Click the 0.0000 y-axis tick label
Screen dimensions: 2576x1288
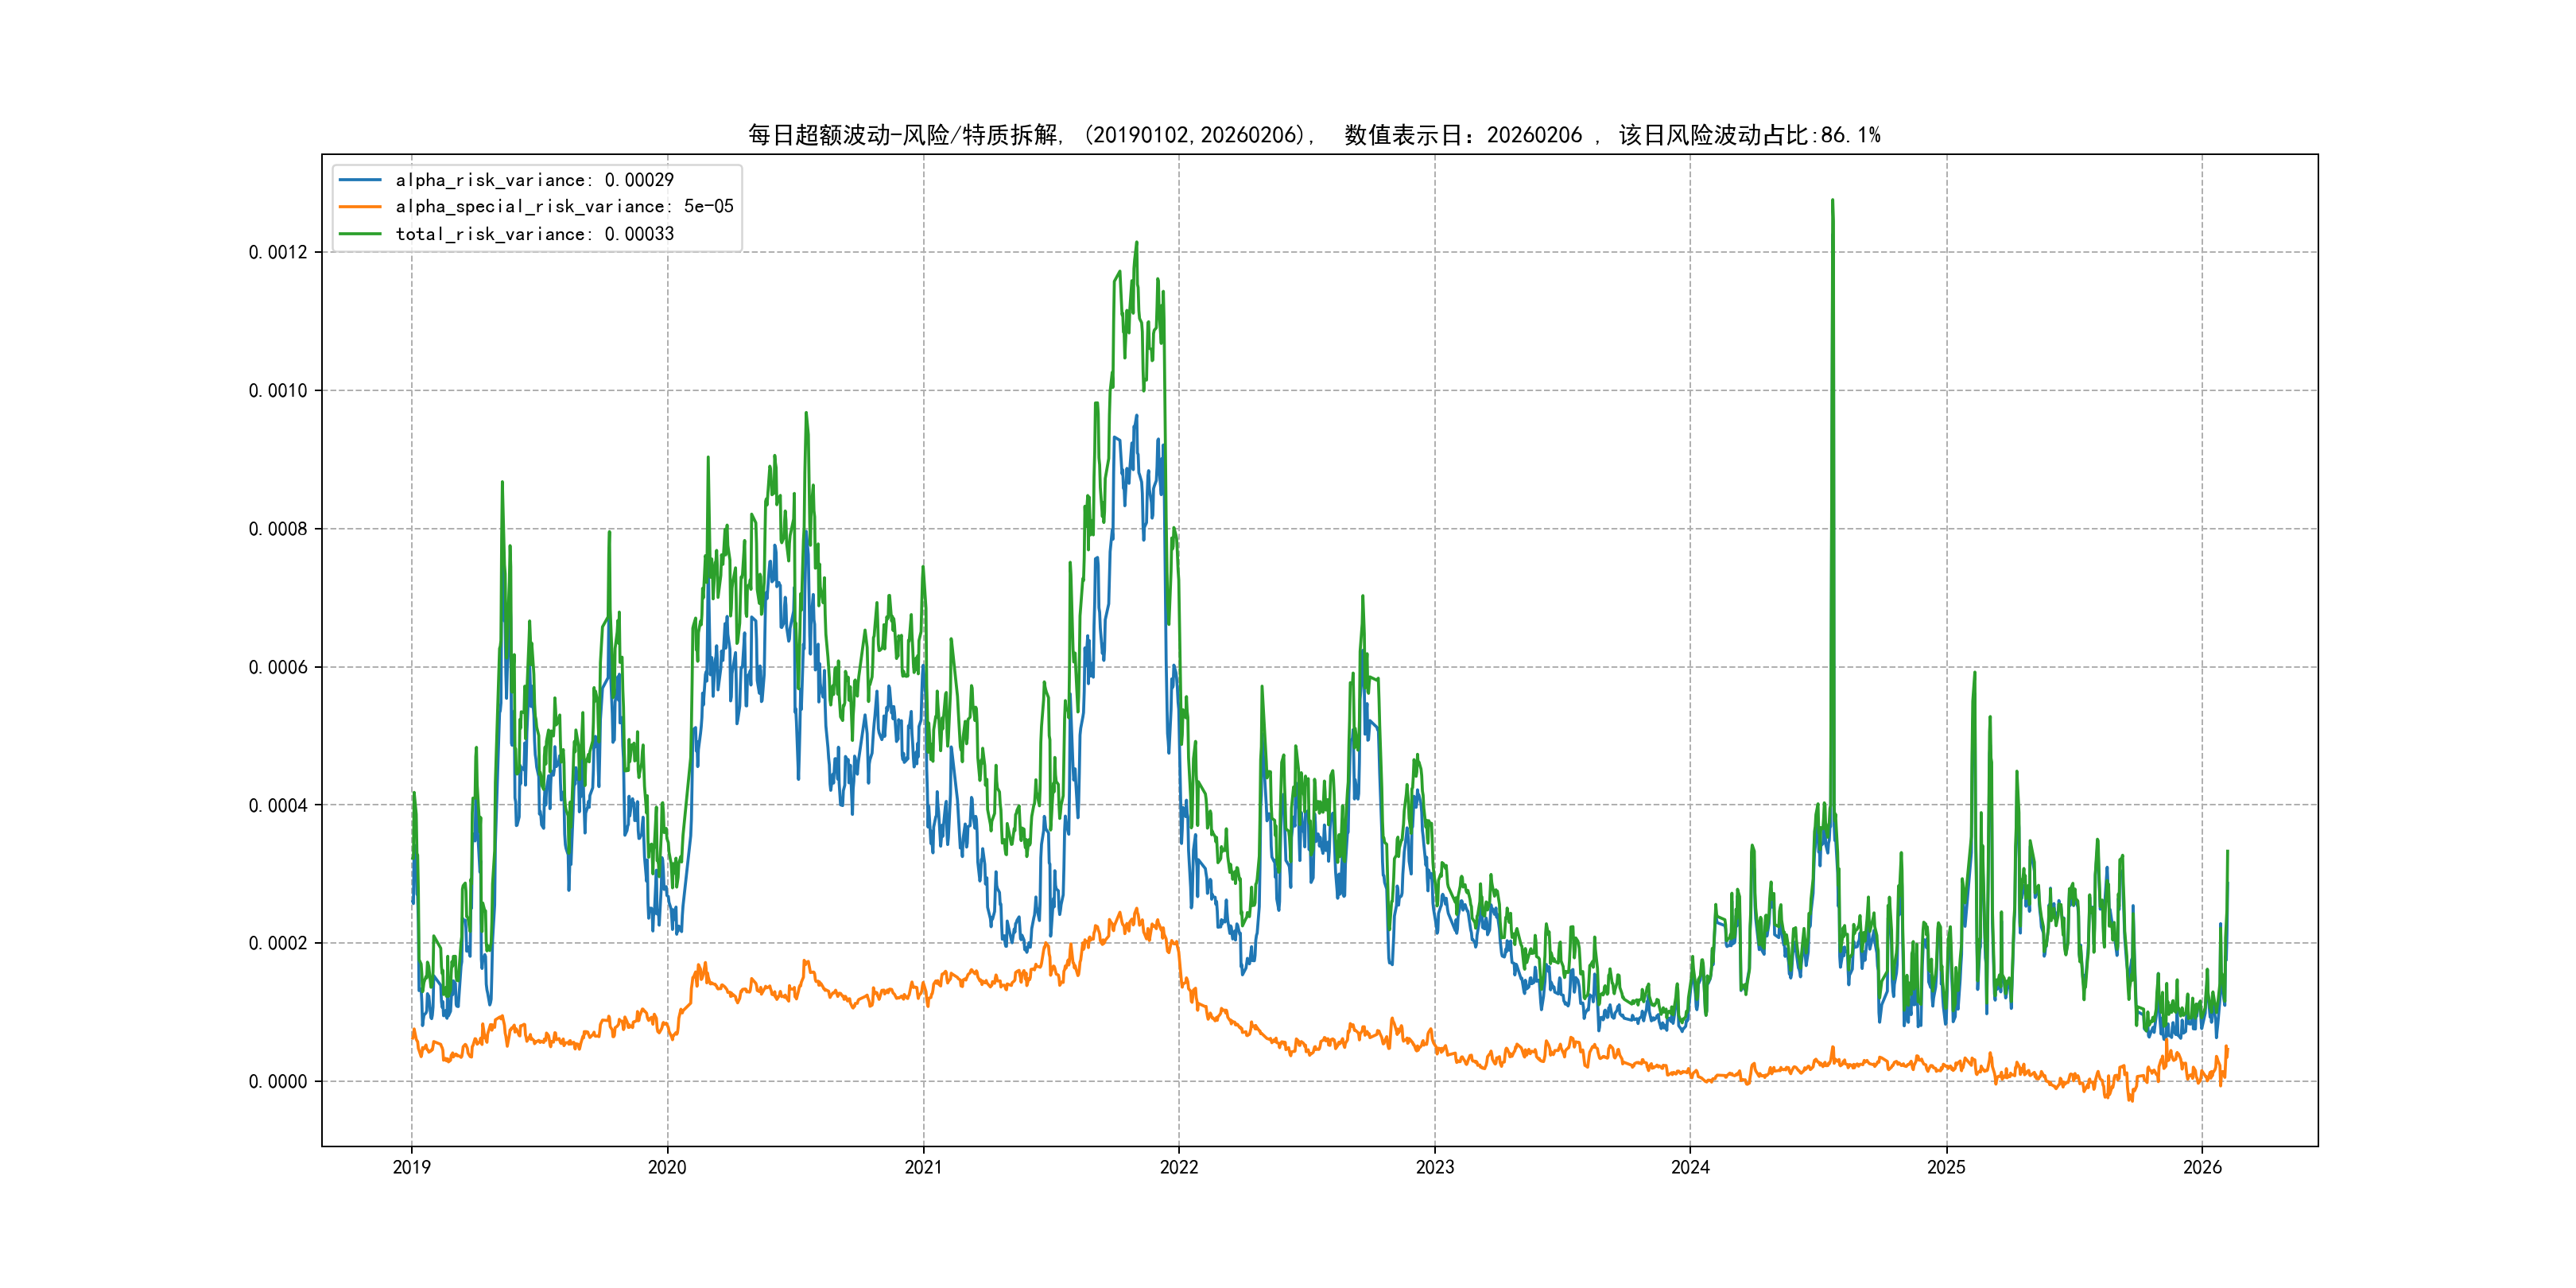[278, 1081]
